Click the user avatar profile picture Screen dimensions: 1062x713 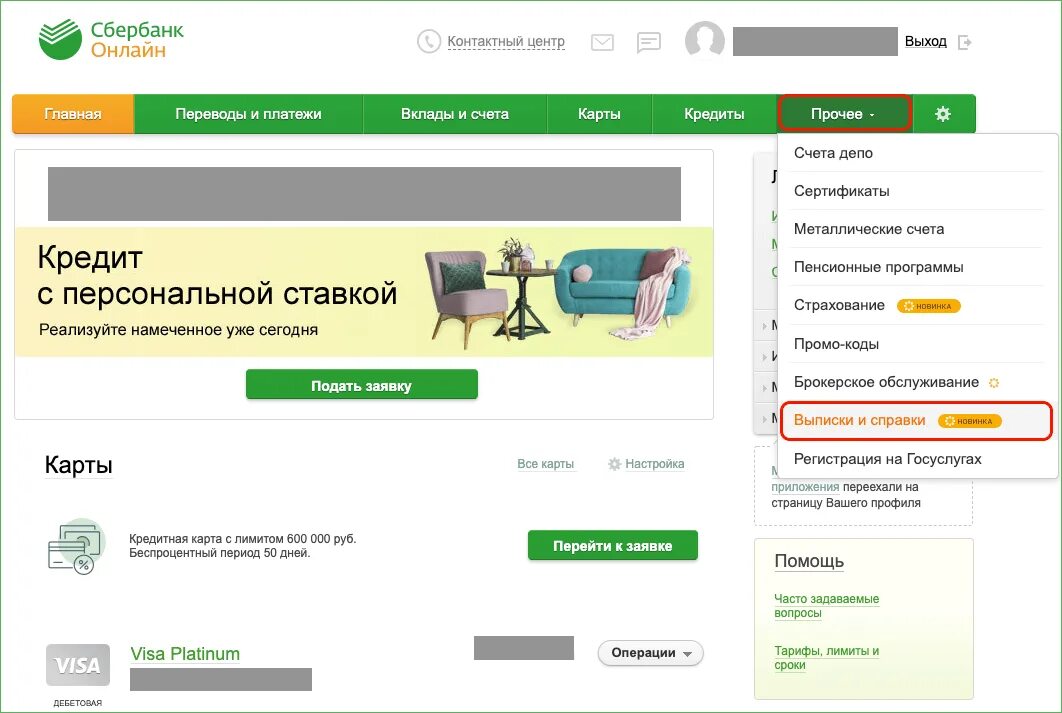coord(704,41)
